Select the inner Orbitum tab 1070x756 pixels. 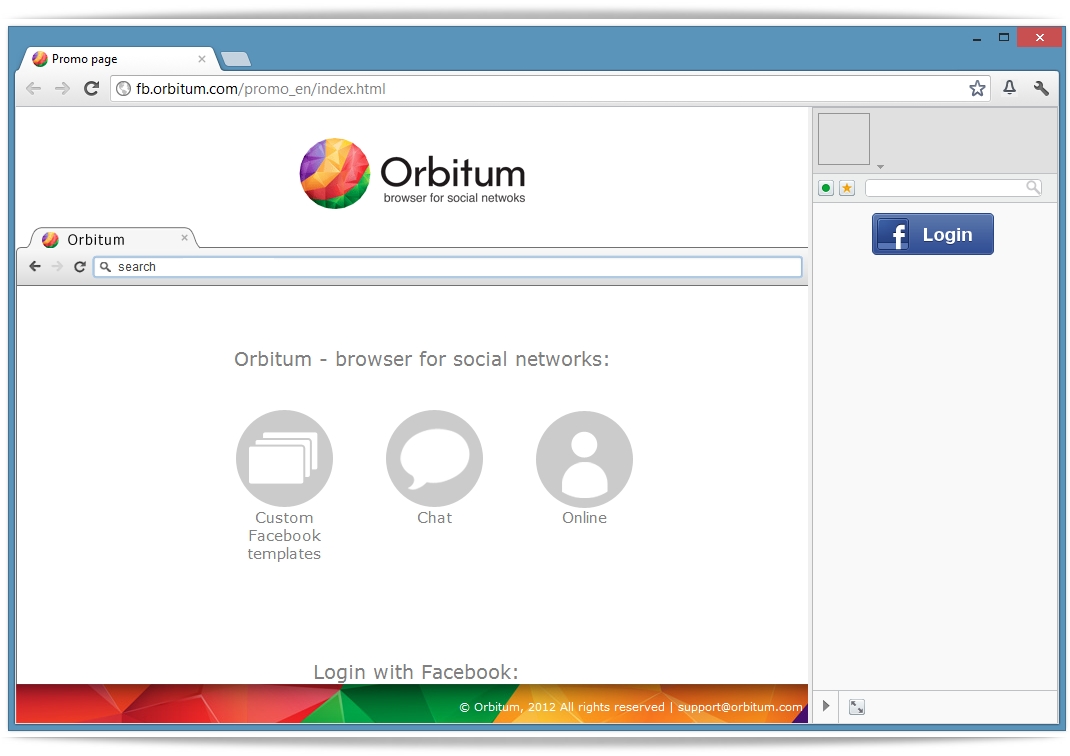point(113,239)
